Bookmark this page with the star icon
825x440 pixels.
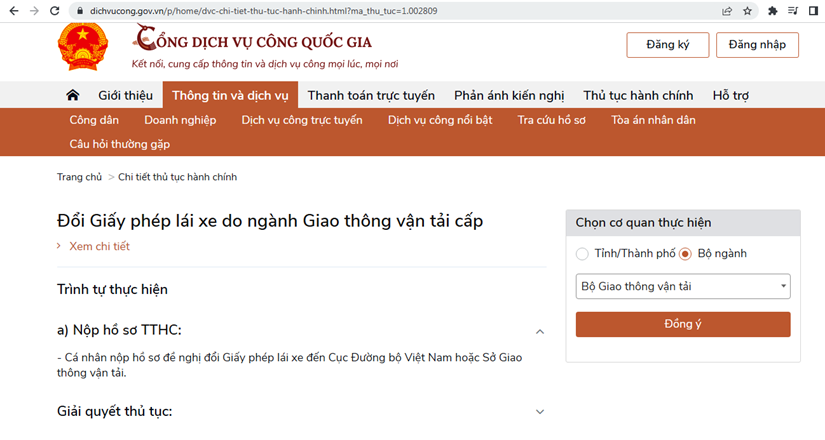coord(747,11)
